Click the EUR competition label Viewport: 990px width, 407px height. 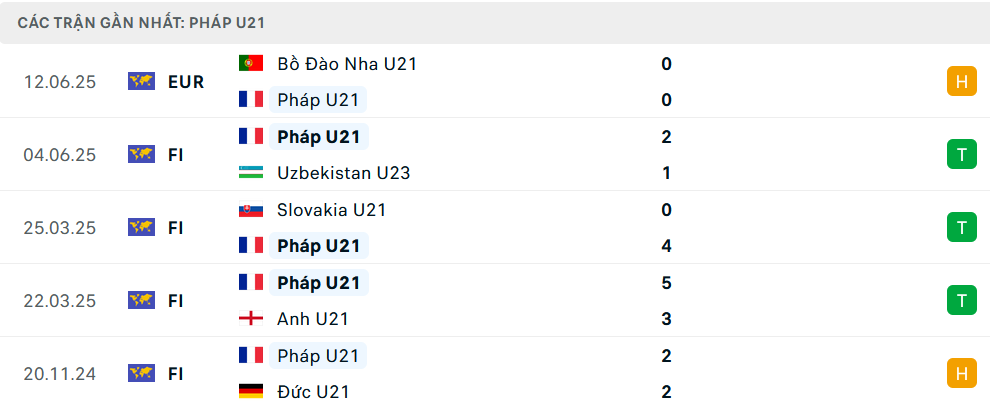coord(186,82)
